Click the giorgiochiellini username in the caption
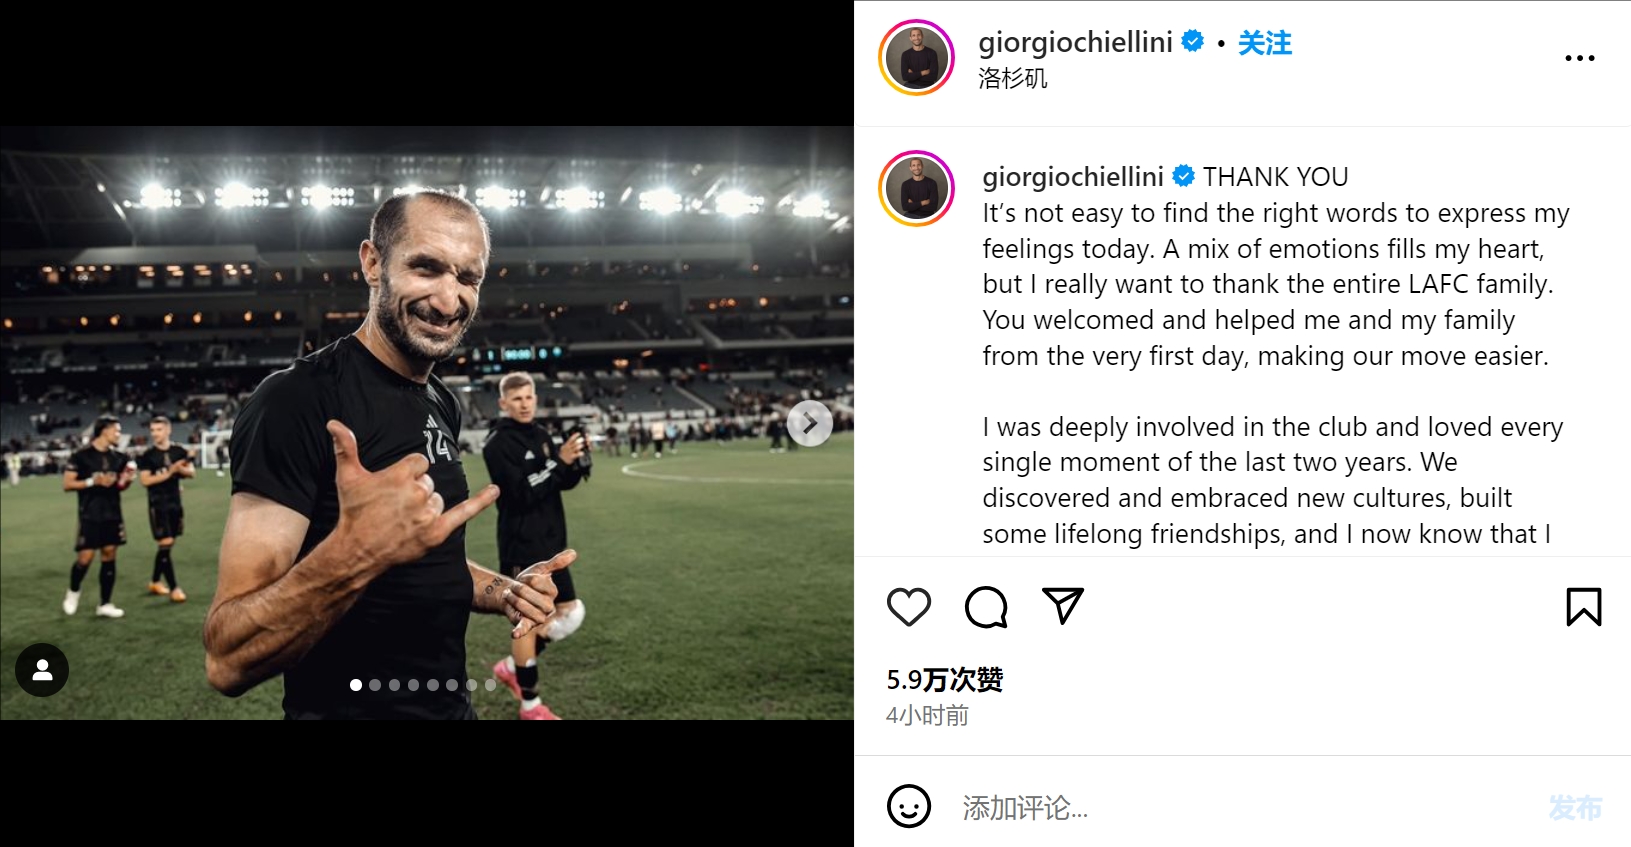This screenshot has height=847, width=1631. (1072, 177)
